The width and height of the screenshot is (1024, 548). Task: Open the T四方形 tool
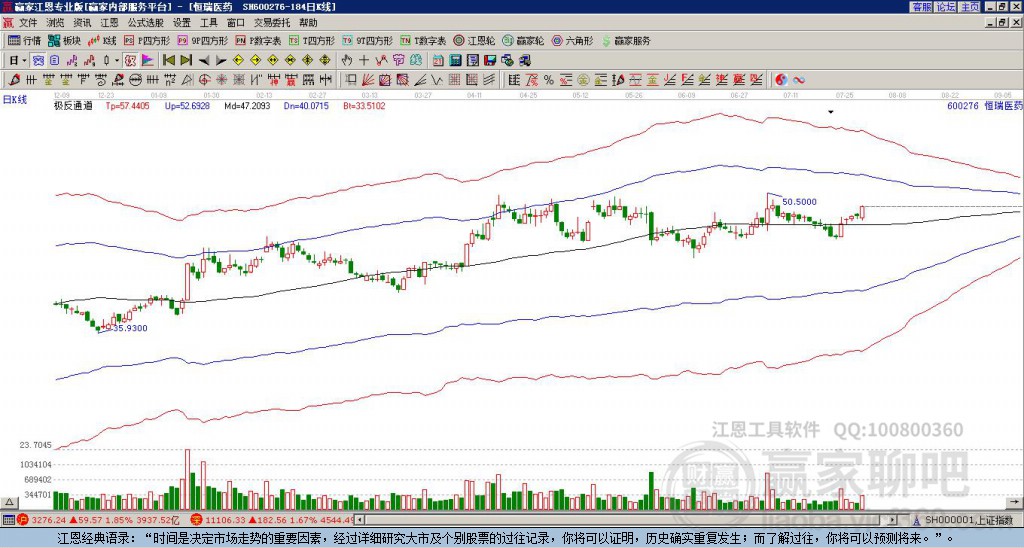[312, 40]
